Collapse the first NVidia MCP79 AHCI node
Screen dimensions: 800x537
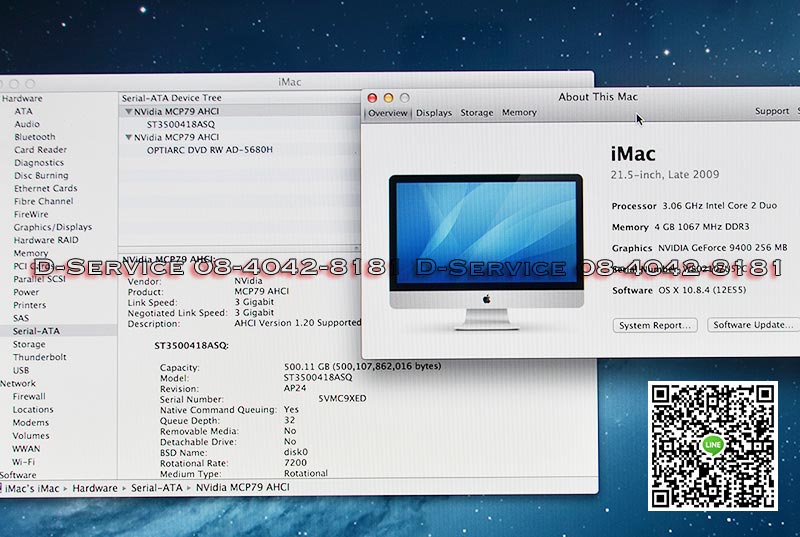pos(129,111)
